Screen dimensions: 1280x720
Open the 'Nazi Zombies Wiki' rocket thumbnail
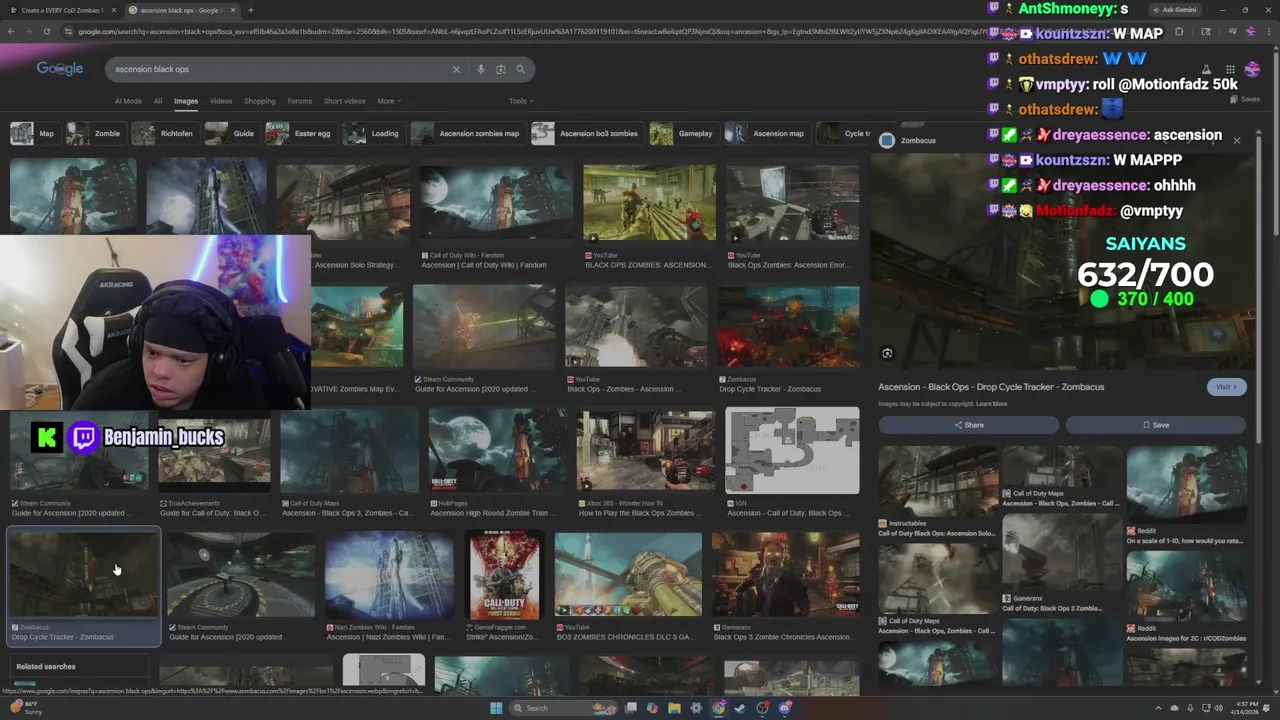(x=389, y=575)
